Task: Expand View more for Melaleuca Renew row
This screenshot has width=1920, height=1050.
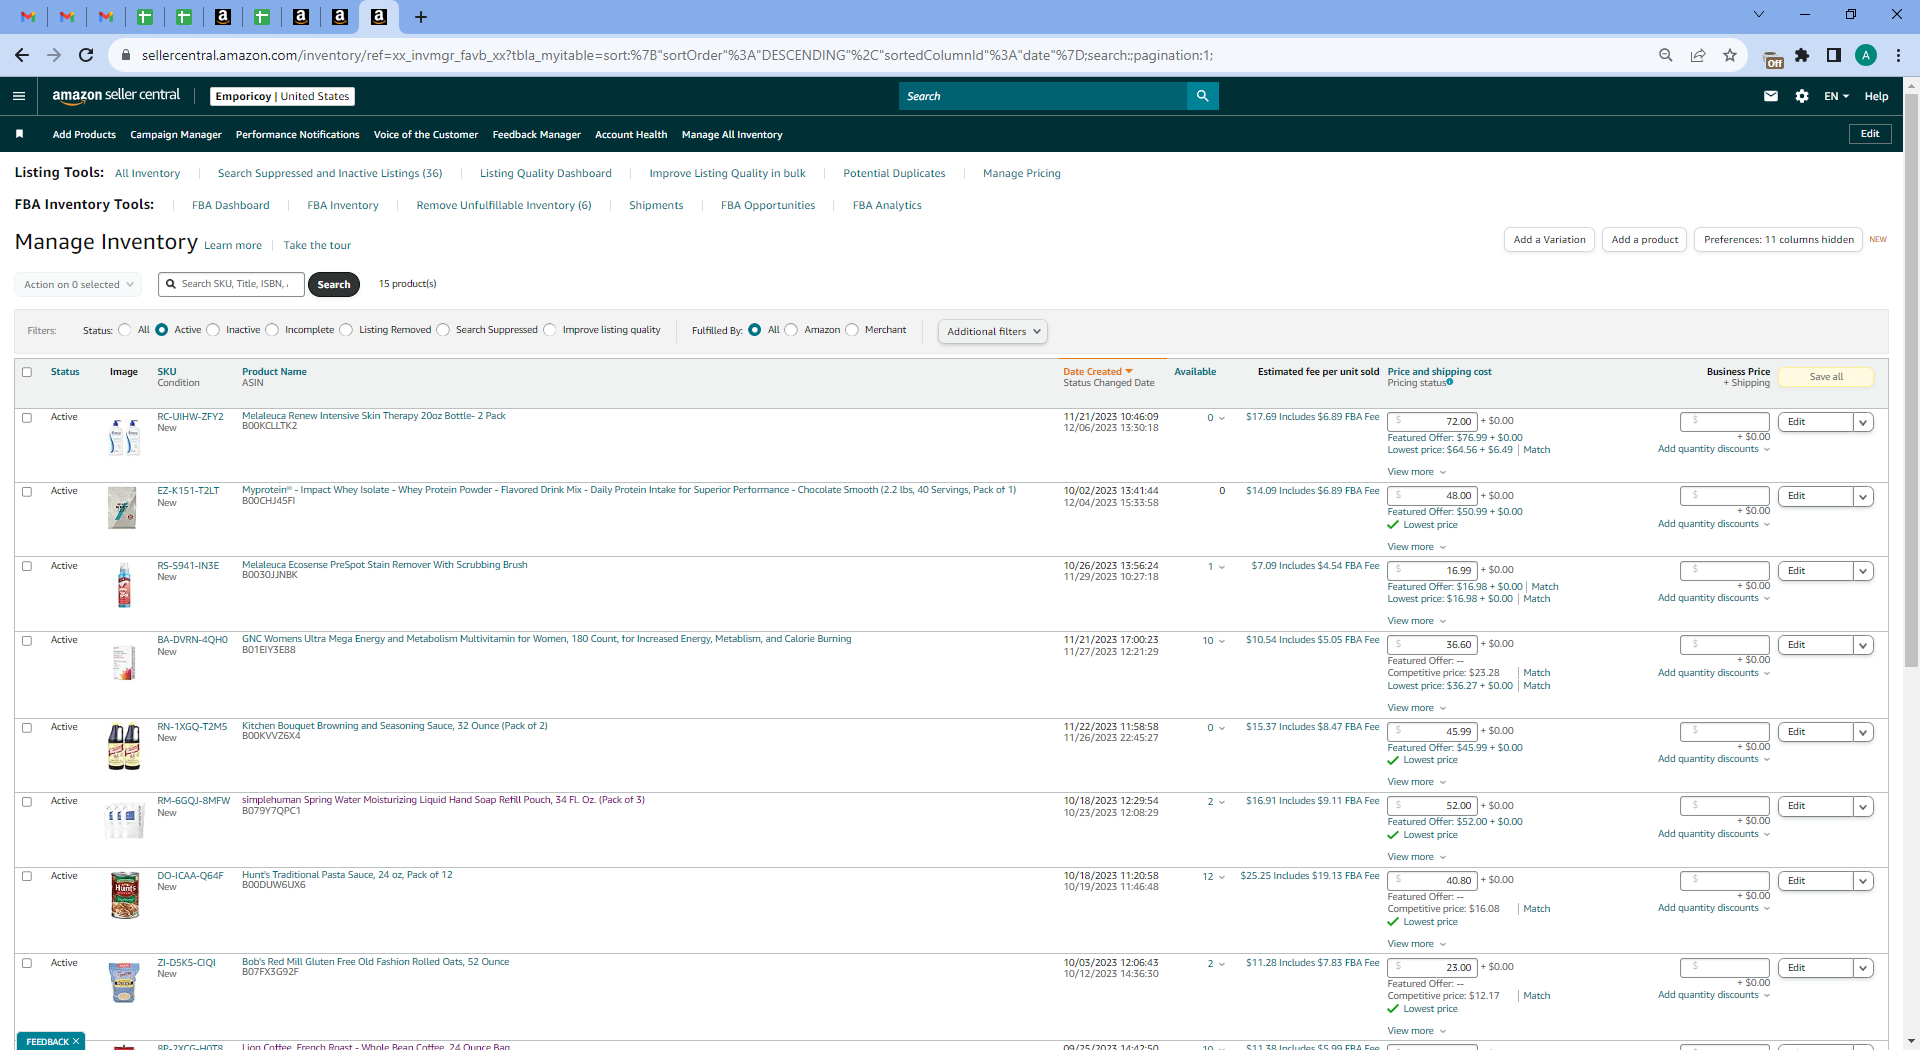Action: click(1416, 472)
